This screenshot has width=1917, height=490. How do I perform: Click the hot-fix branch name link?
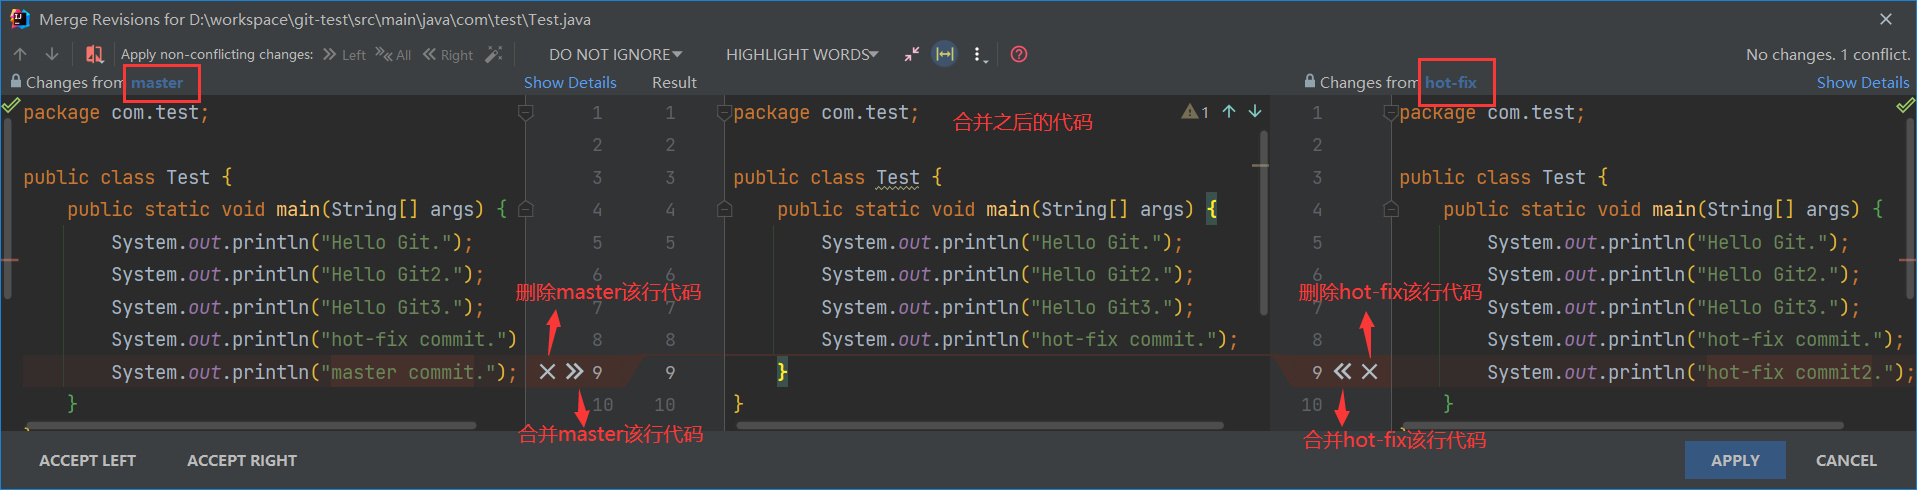pyautogui.click(x=1451, y=82)
